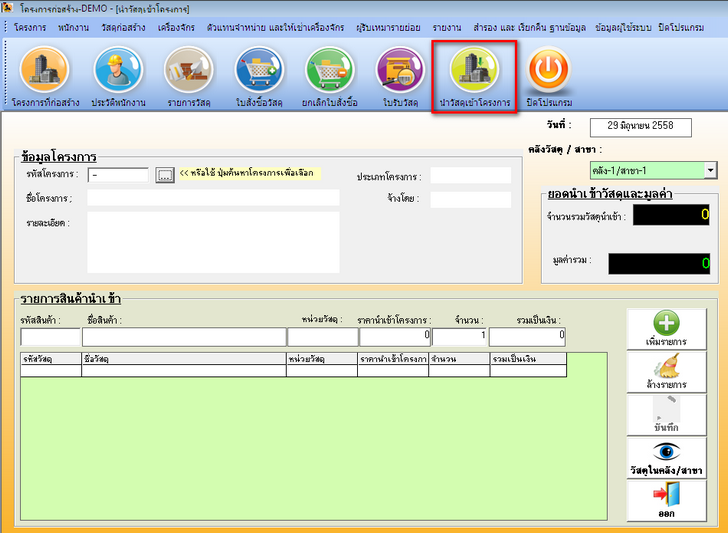Click the yellow project search hint text
This screenshot has height=533, width=728.
click(249, 173)
